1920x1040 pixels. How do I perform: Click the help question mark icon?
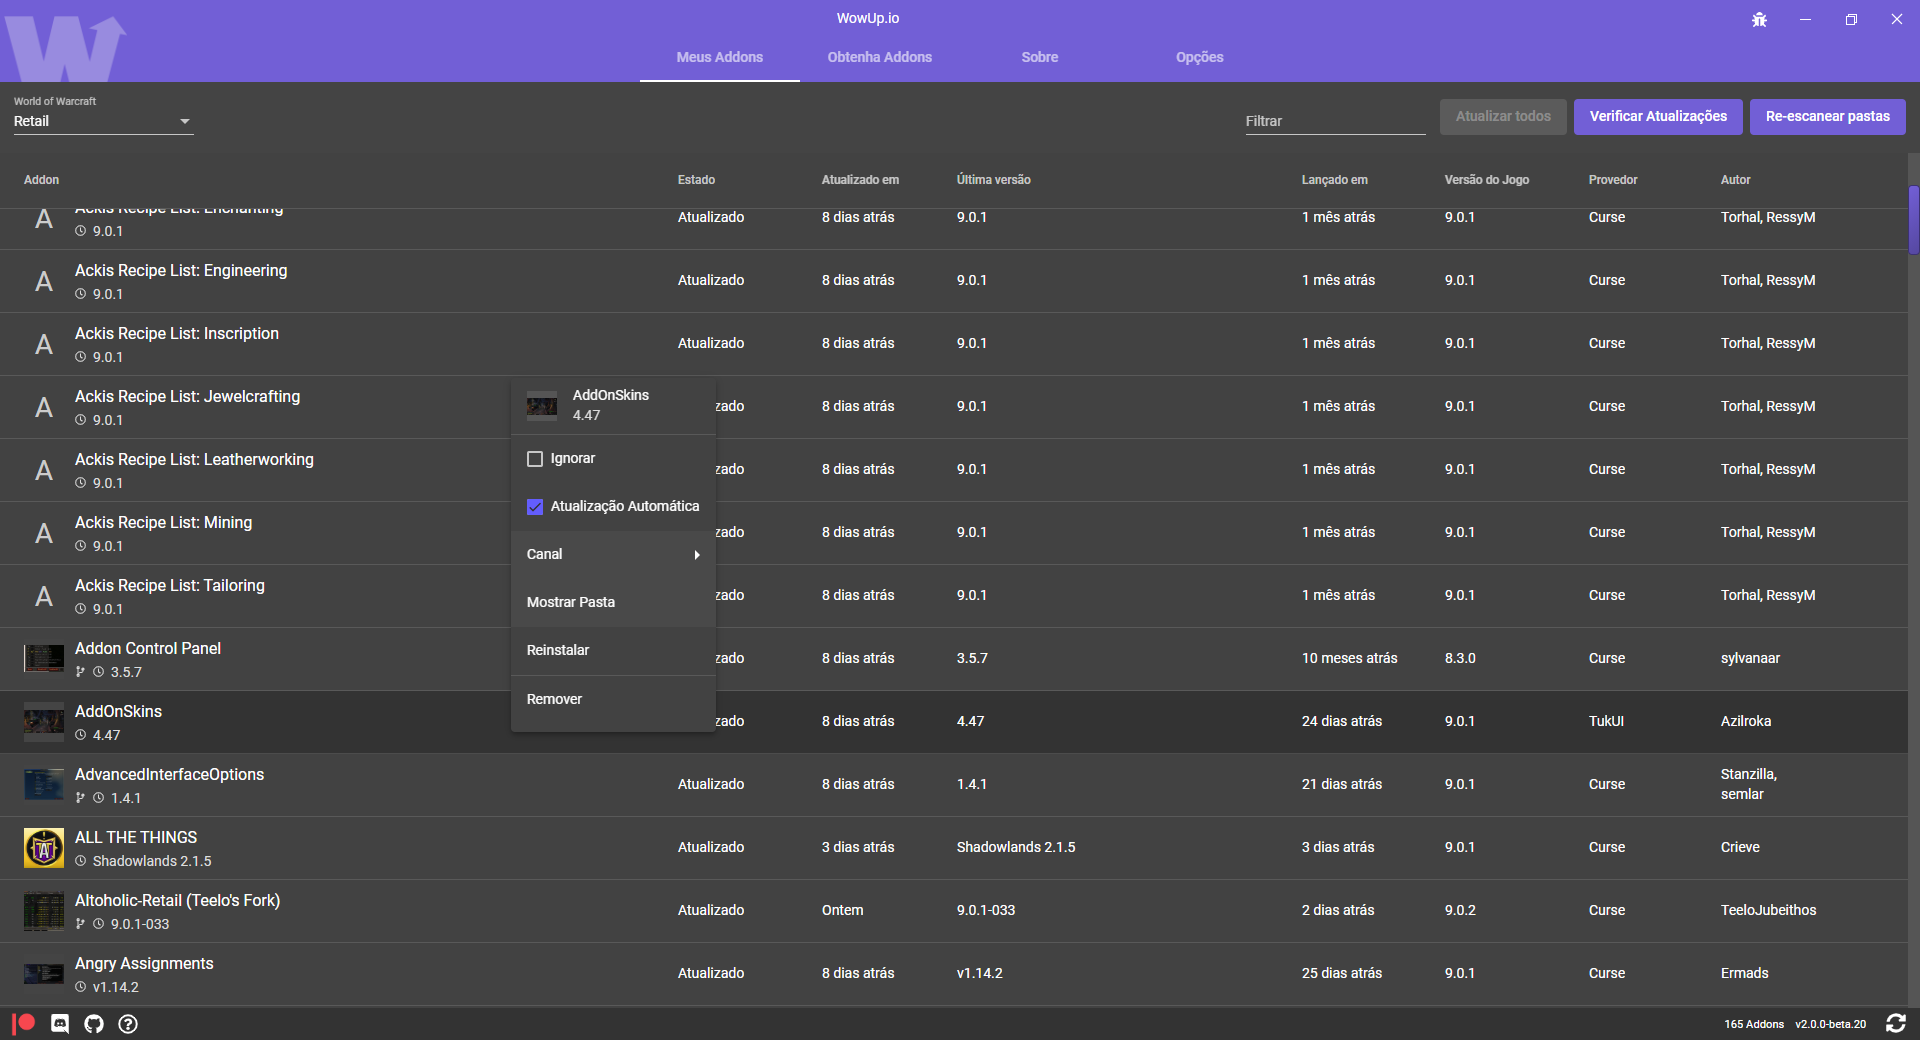pos(127,1023)
